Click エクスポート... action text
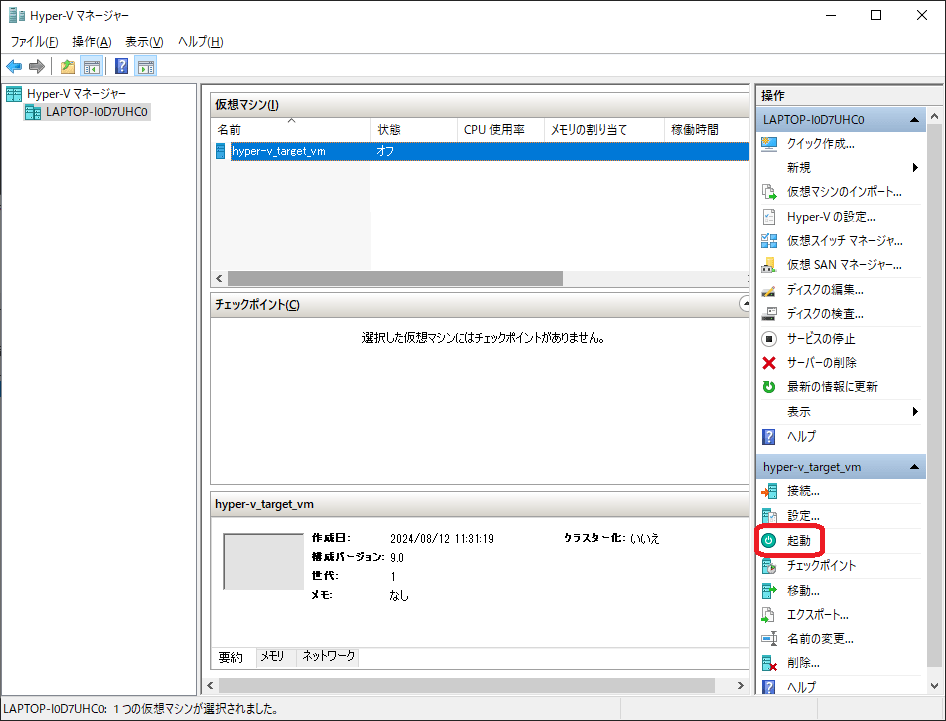 pos(817,615)
